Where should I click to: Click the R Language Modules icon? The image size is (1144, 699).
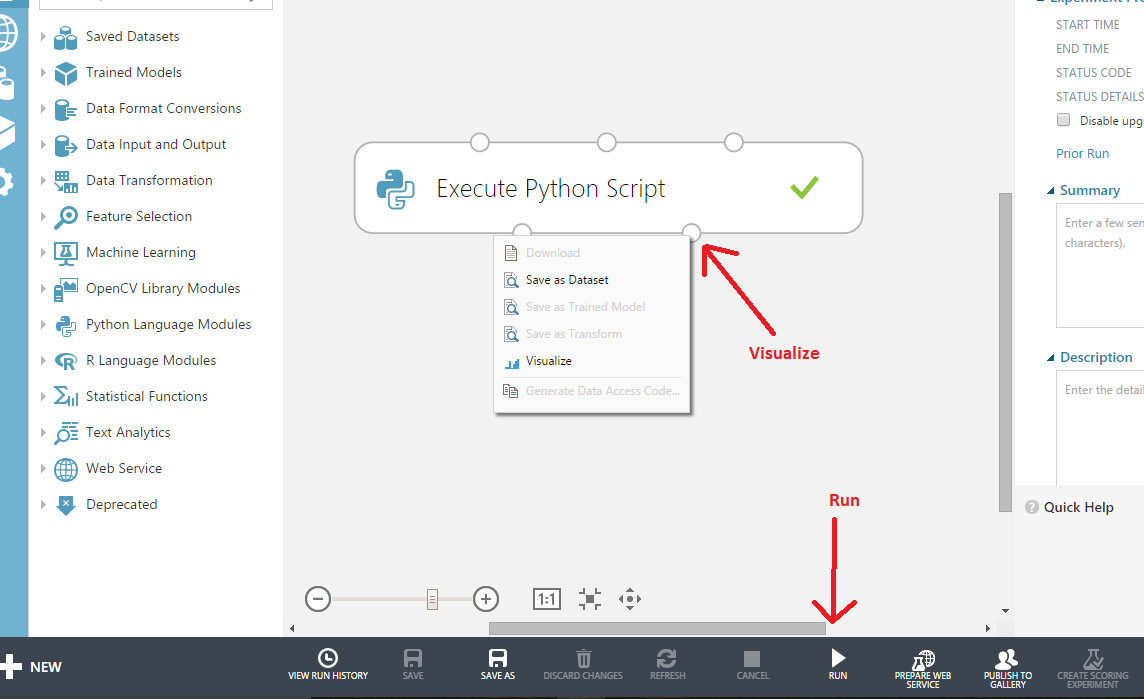tap(66, 361)
